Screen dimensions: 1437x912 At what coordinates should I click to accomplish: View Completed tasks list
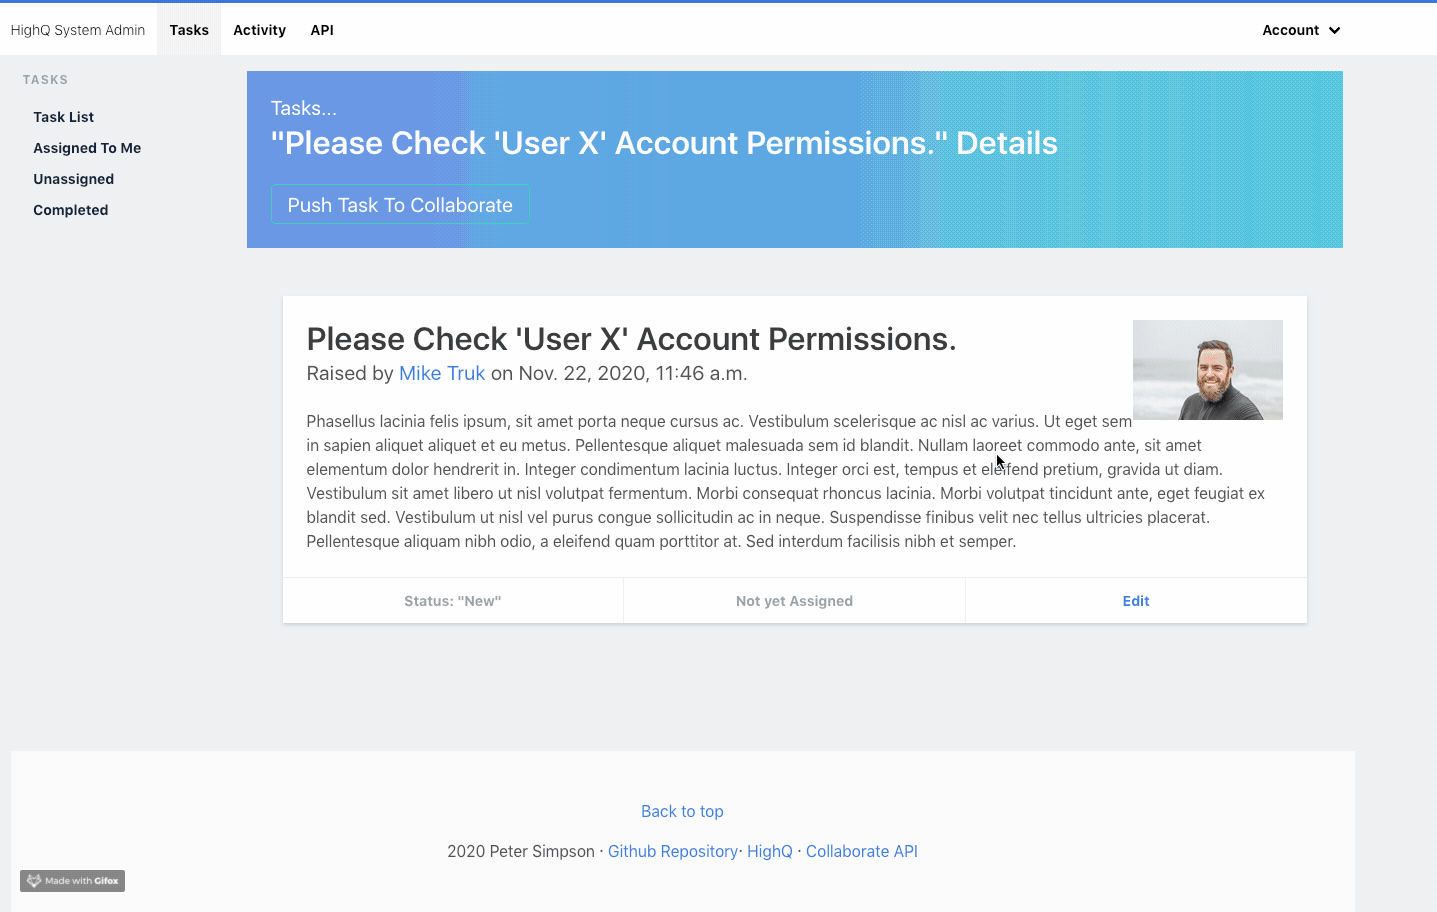point(71,210)
